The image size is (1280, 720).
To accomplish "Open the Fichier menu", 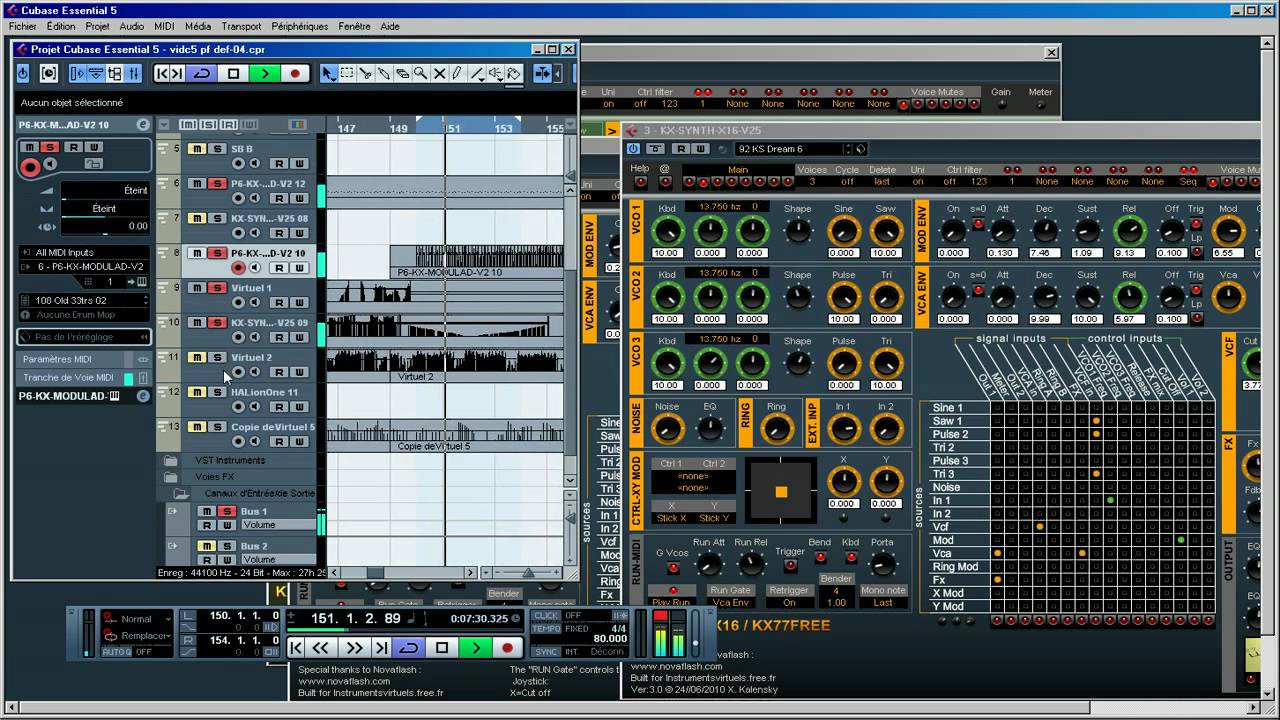I will (x=23, y=27).
